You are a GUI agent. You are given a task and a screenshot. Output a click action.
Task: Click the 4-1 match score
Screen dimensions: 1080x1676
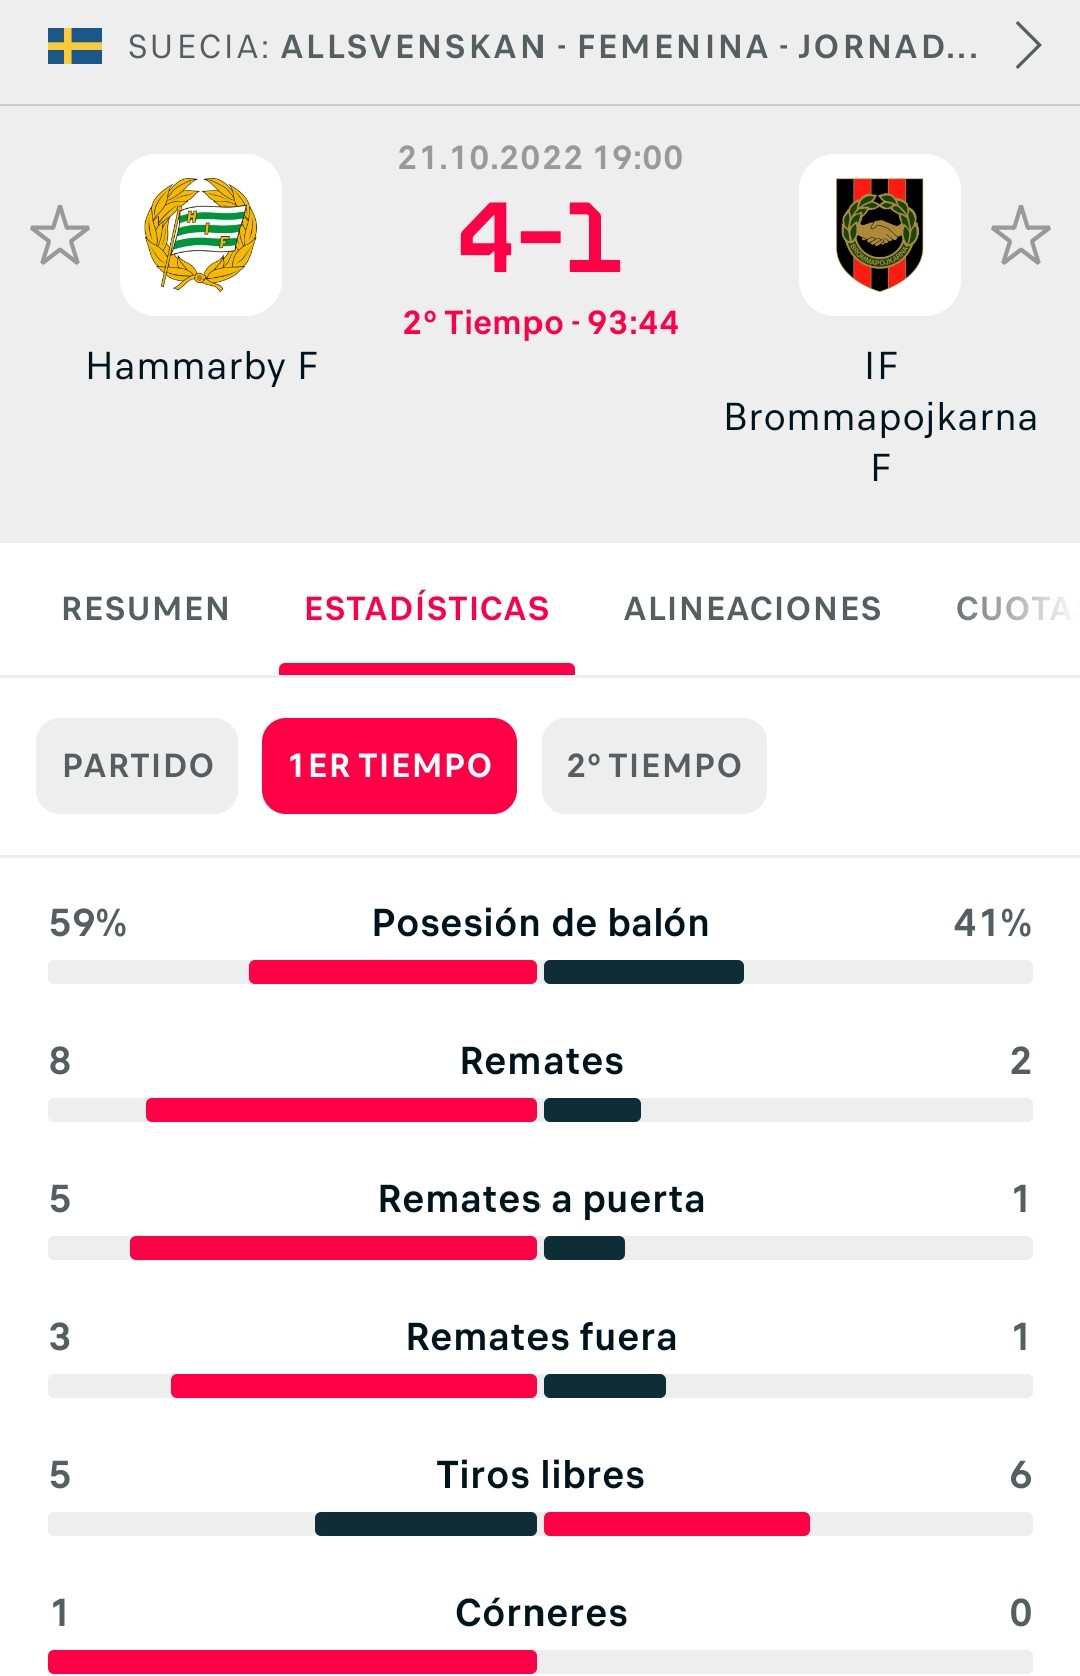click(540, 238)
